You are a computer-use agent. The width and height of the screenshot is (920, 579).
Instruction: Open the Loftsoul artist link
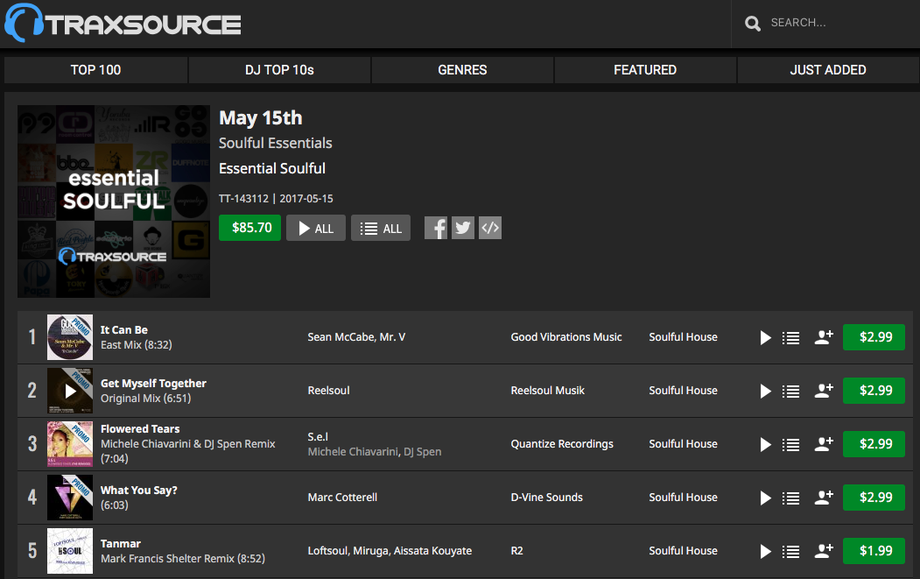327,551
